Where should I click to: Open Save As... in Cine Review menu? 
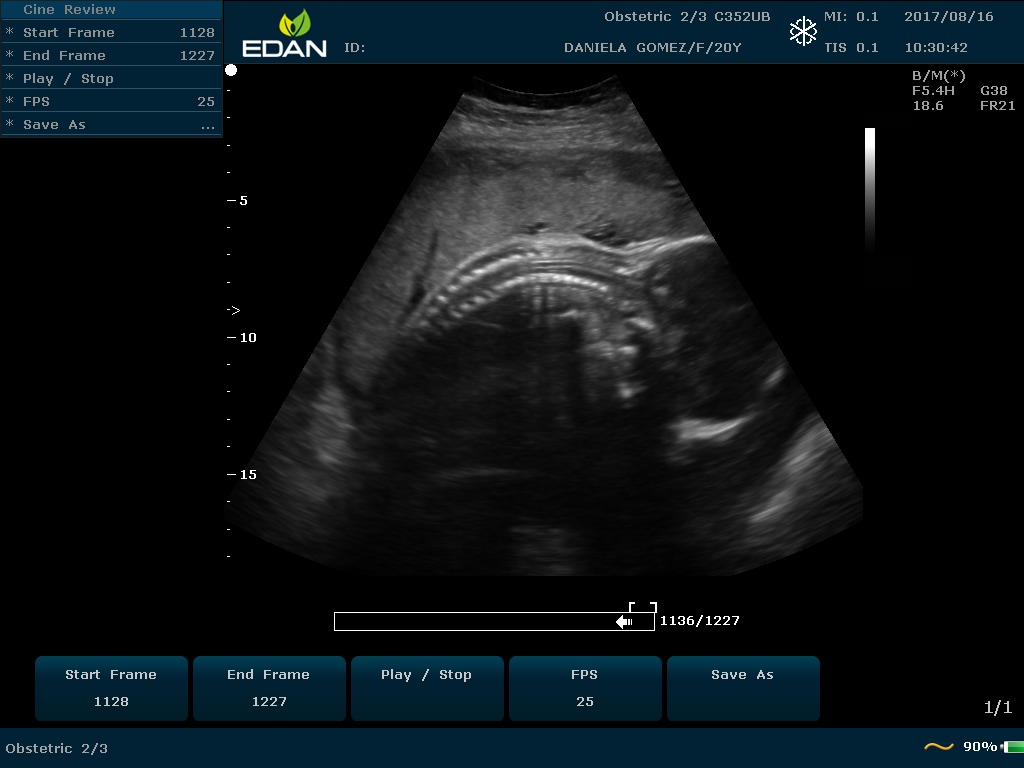click(x=111, y=124)
